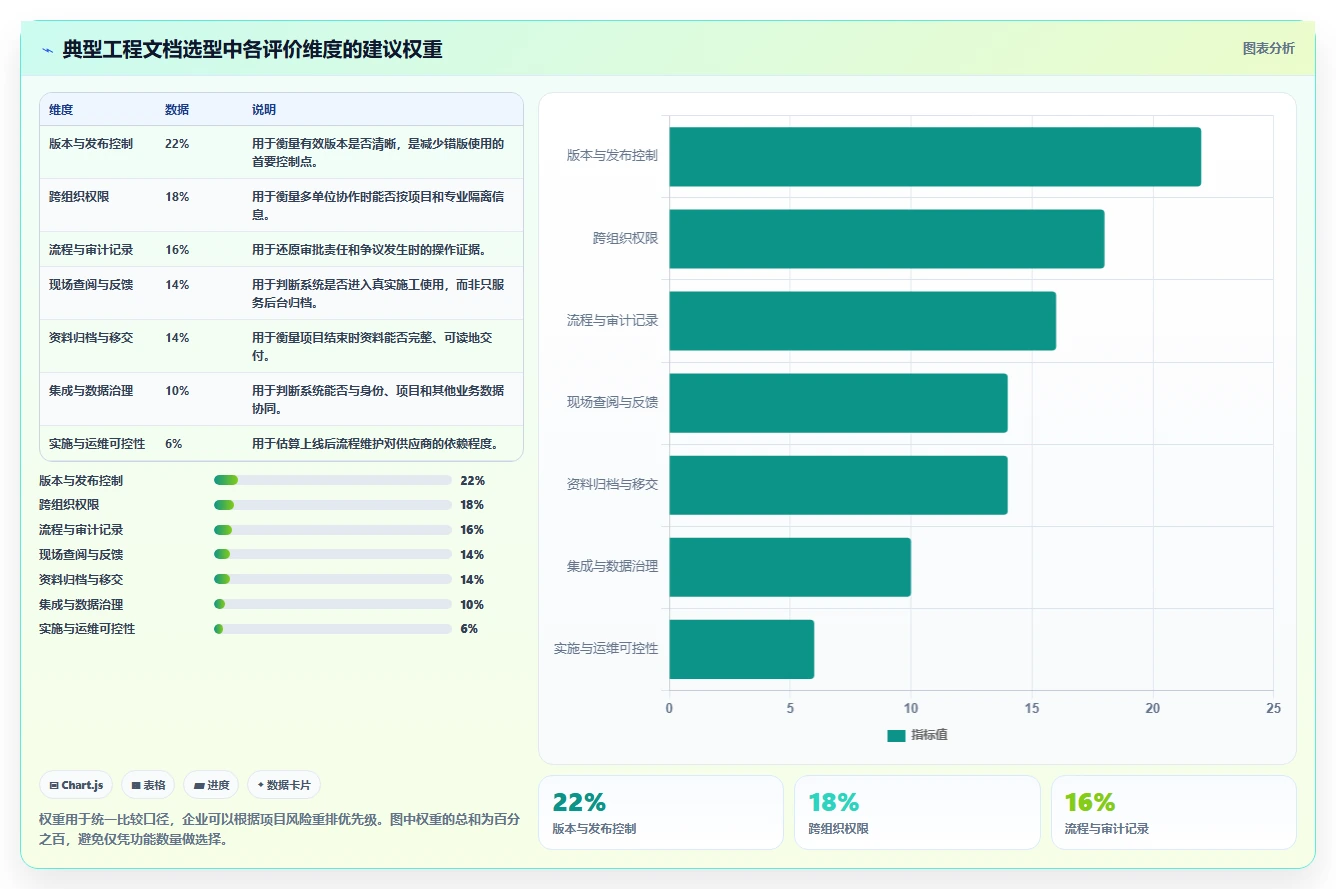Image resolution: width=1336 pixels, height=889 pixels.
Task: Click the 指标值 legend text
Action: point(929,735)
